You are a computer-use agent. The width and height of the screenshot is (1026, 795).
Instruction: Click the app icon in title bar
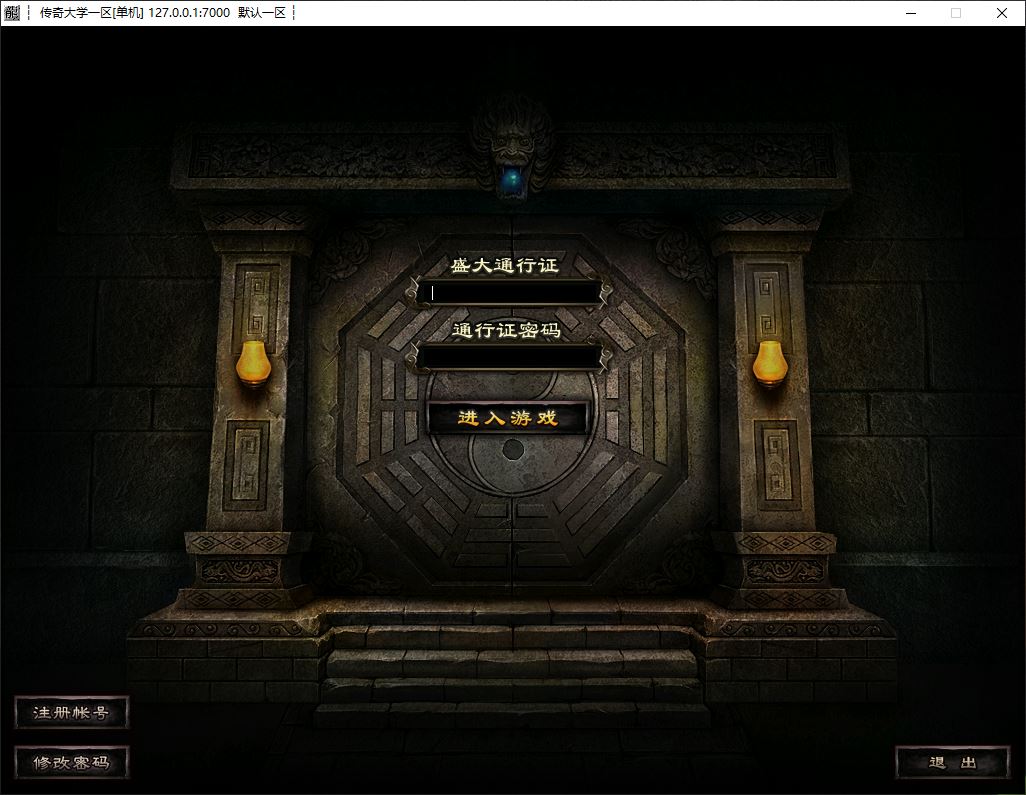point(12,12)
